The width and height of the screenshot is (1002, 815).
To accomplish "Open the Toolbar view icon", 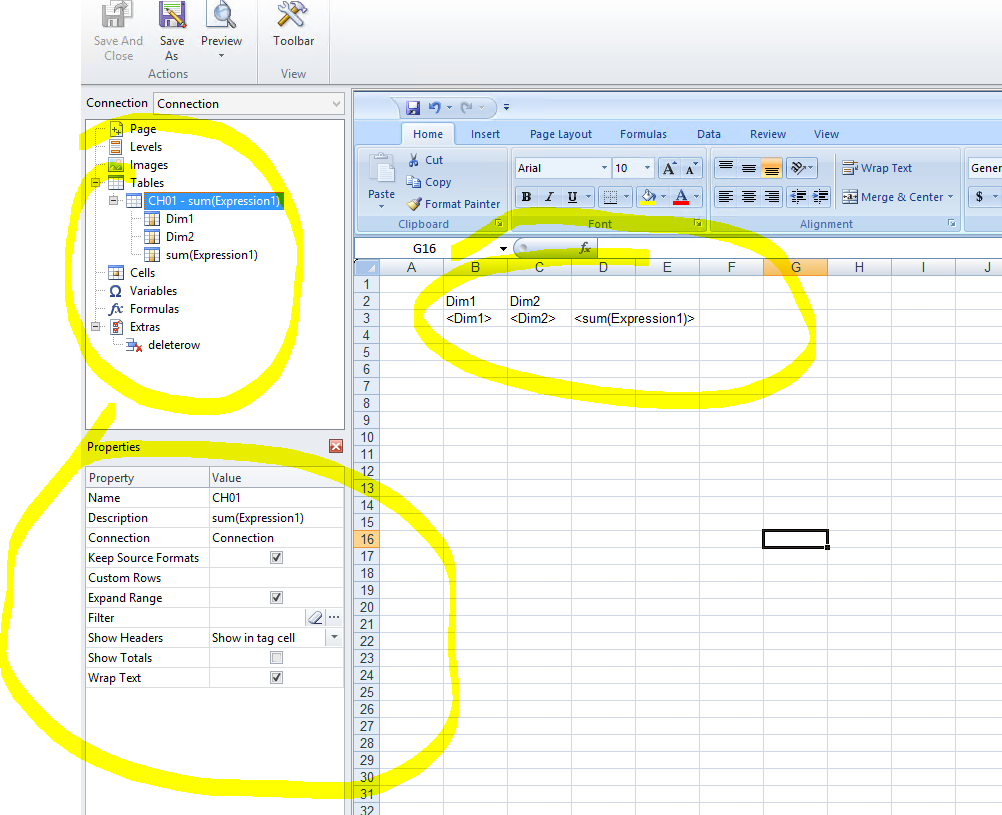I will (x=293, y=27).
